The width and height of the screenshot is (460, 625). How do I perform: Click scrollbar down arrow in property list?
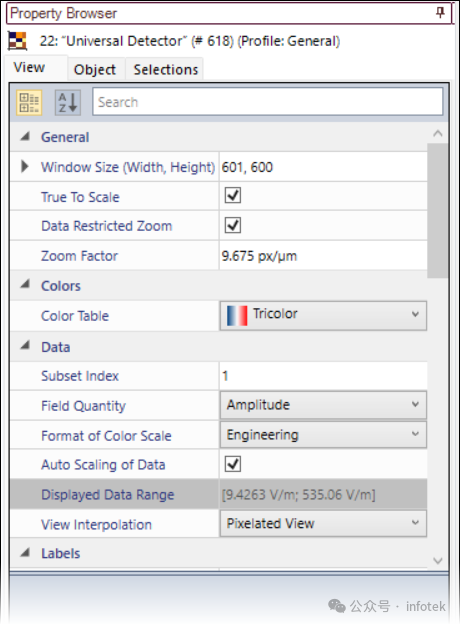pos(438,561)
